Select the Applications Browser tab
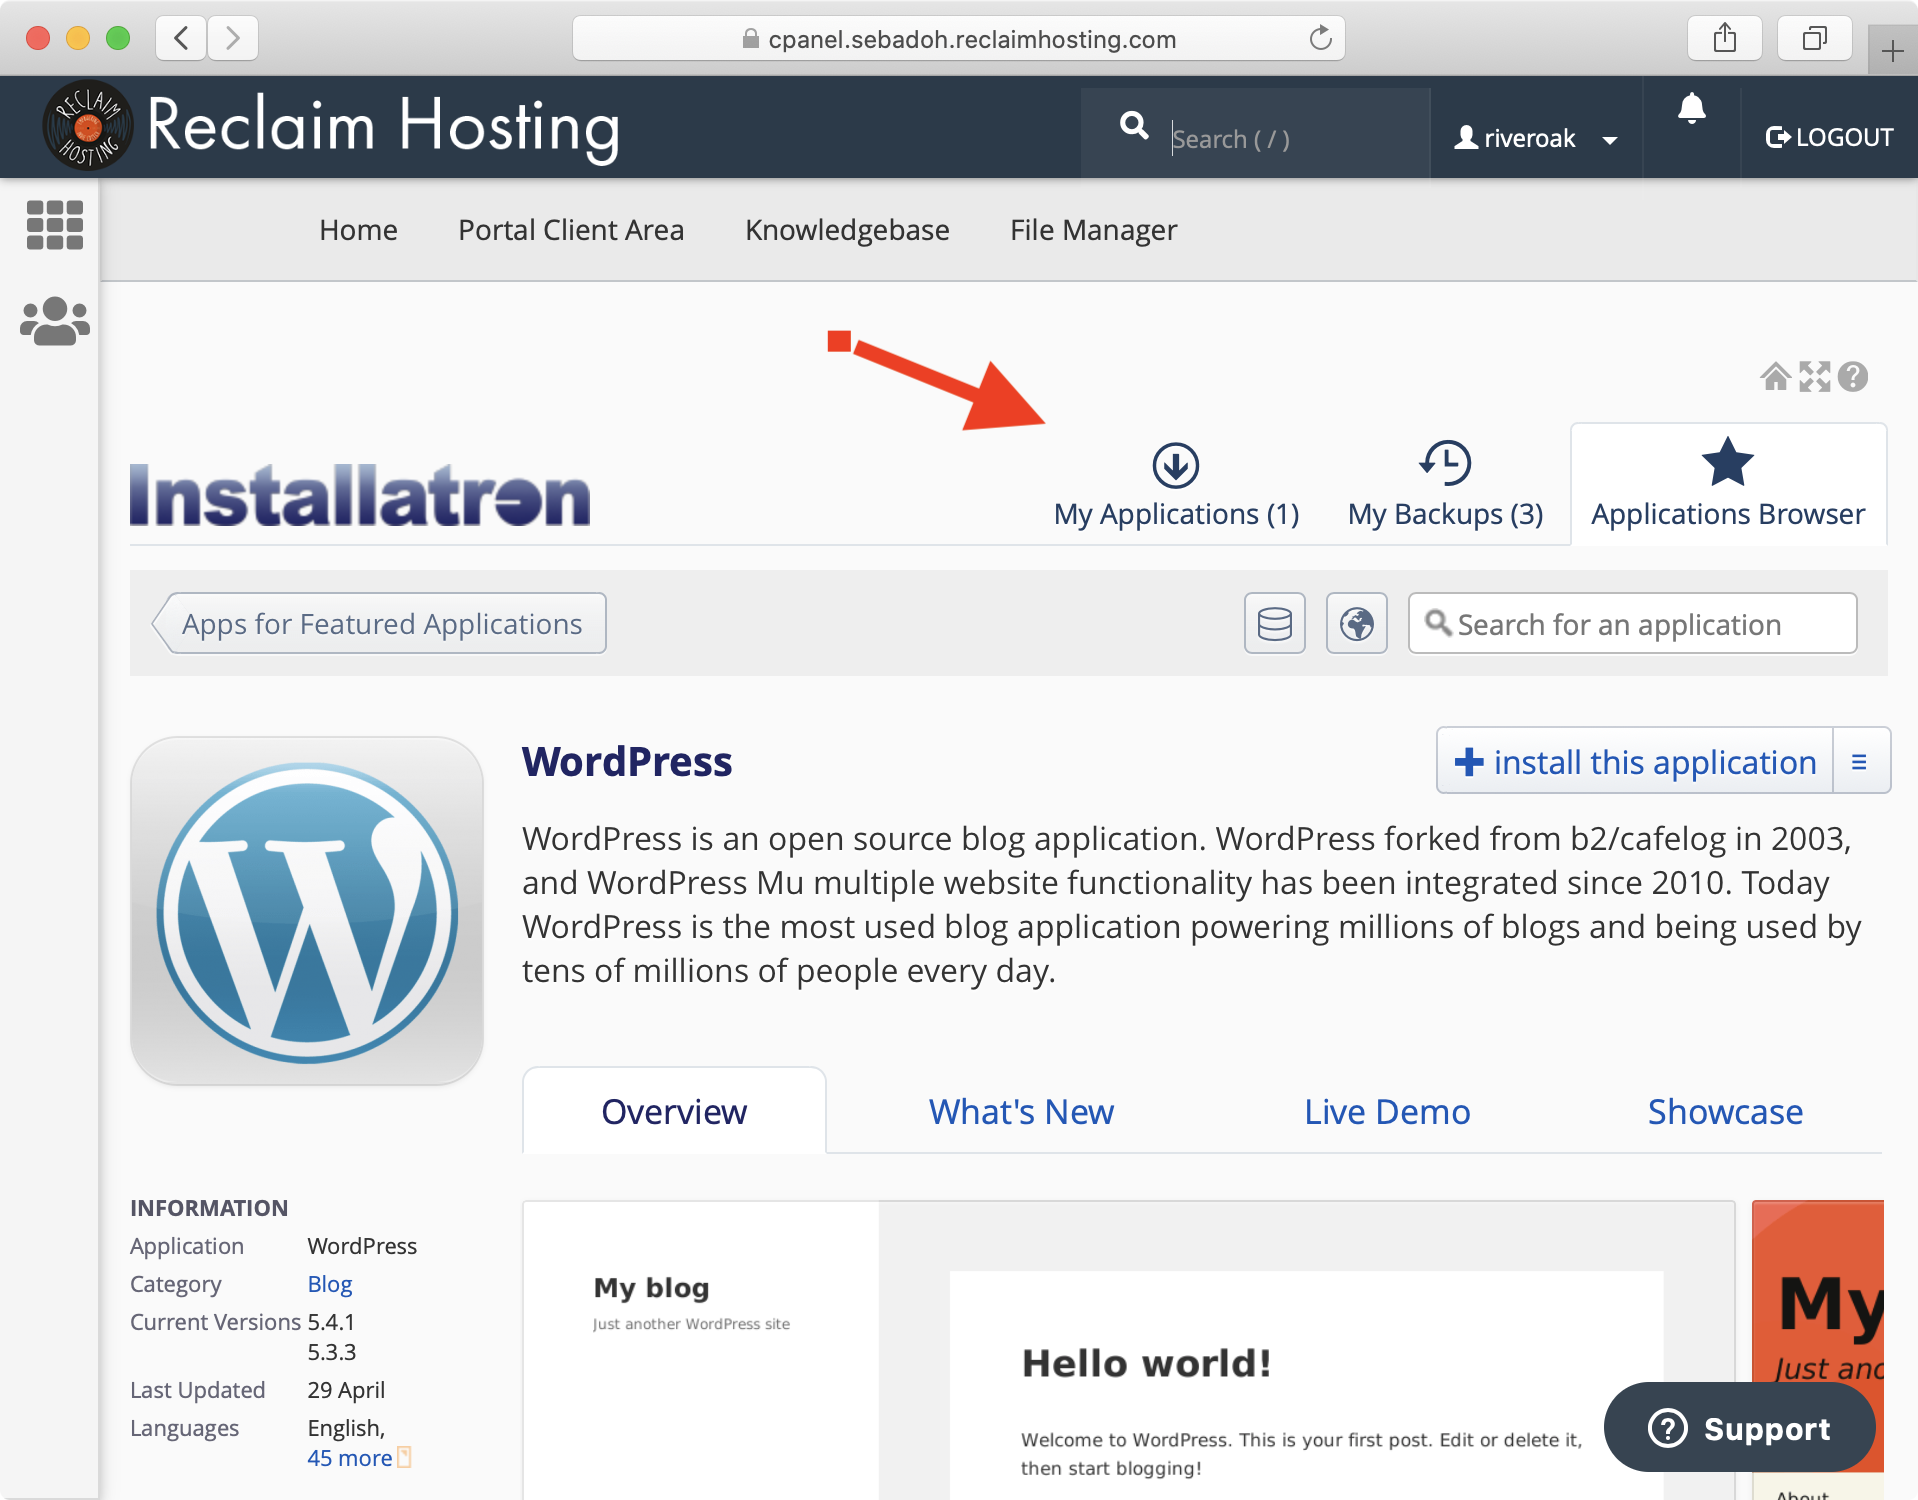 click(1728, 485)
